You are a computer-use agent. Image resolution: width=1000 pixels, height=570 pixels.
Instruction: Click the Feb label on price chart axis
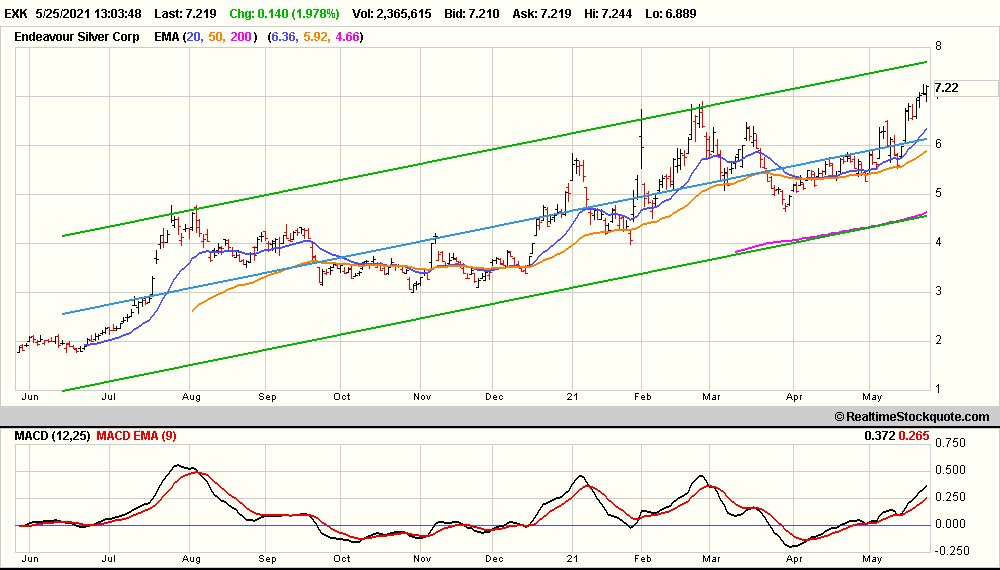point(643,397)
